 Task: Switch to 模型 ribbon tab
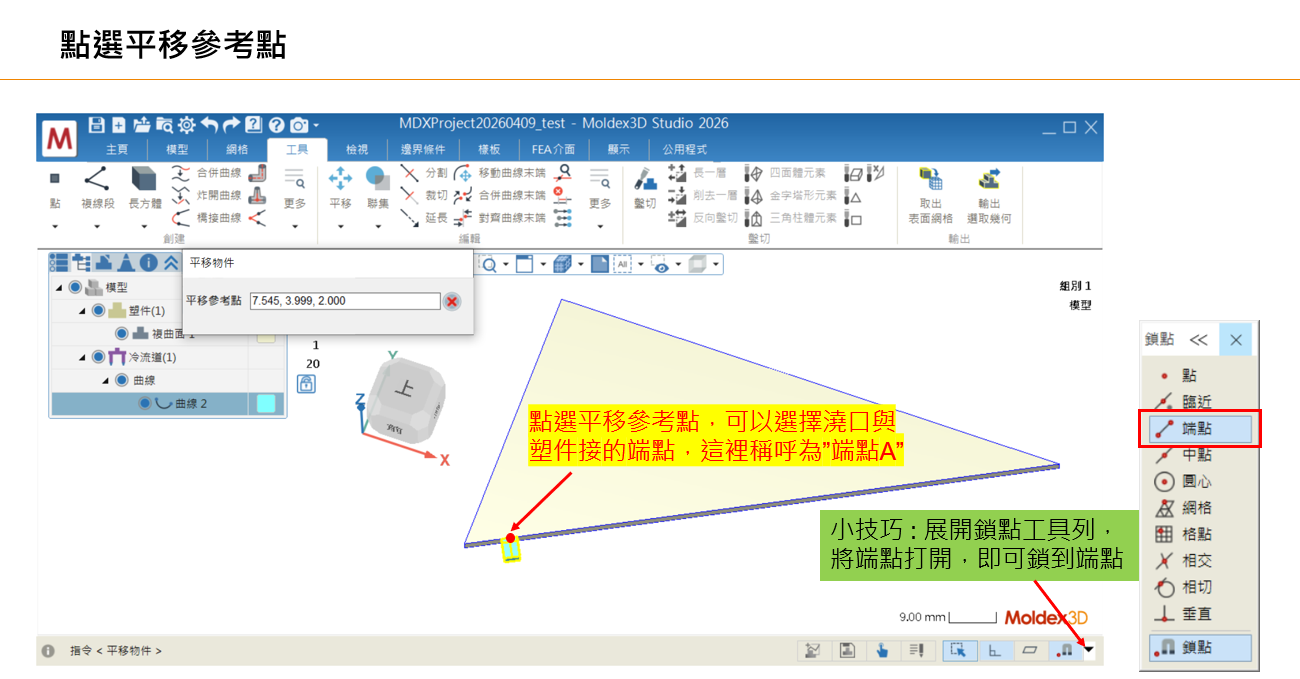(177, 149)
